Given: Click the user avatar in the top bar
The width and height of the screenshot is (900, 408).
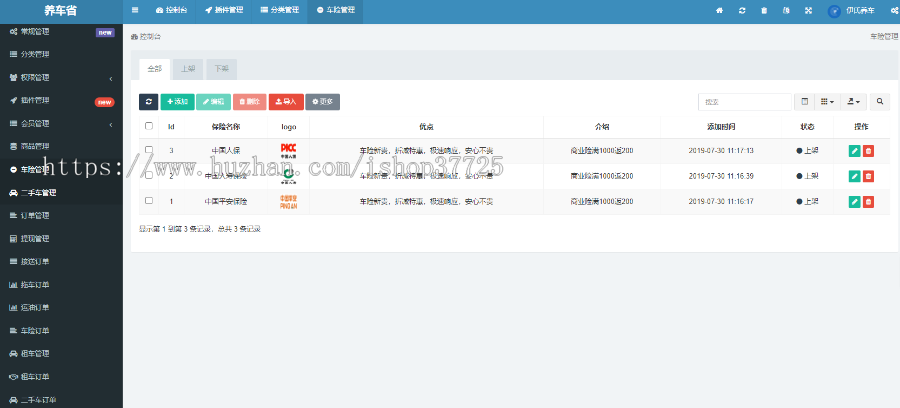Looking at the screenshot, I should [834, 11].
